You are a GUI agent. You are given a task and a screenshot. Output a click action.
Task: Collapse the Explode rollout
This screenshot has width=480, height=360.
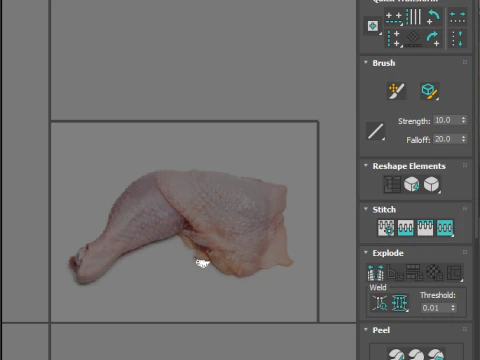coord(366,253)
